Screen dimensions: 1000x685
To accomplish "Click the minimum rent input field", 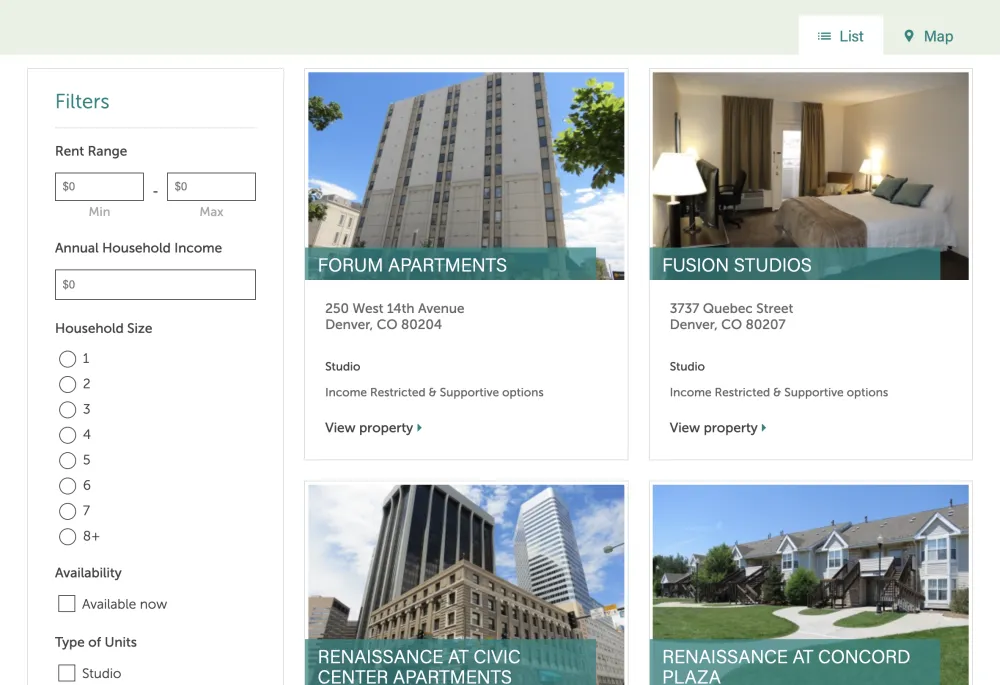I will pyautogui.click(x=99, y=187).
